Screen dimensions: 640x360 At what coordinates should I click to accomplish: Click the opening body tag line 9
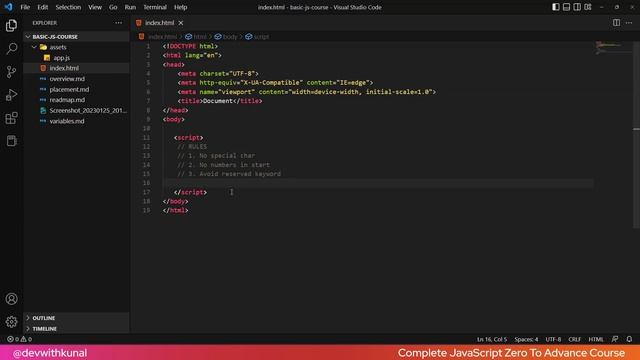[173, 119]
